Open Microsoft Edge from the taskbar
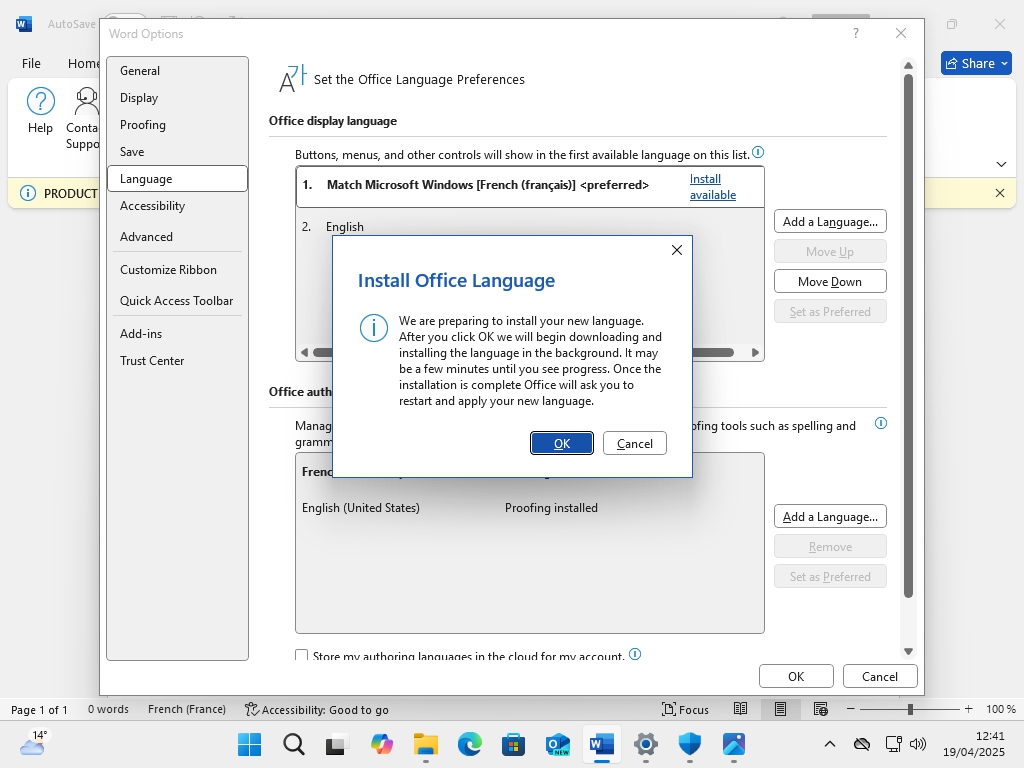Viewport: 1024px width, 768px height. pos(470,744)
